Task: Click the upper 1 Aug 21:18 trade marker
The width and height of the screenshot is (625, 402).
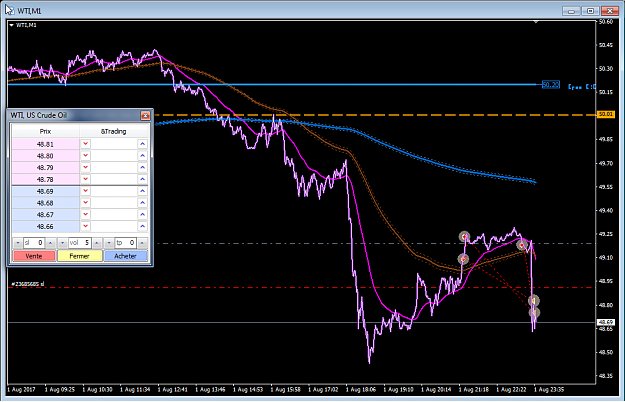Action: tap(464, 237)
